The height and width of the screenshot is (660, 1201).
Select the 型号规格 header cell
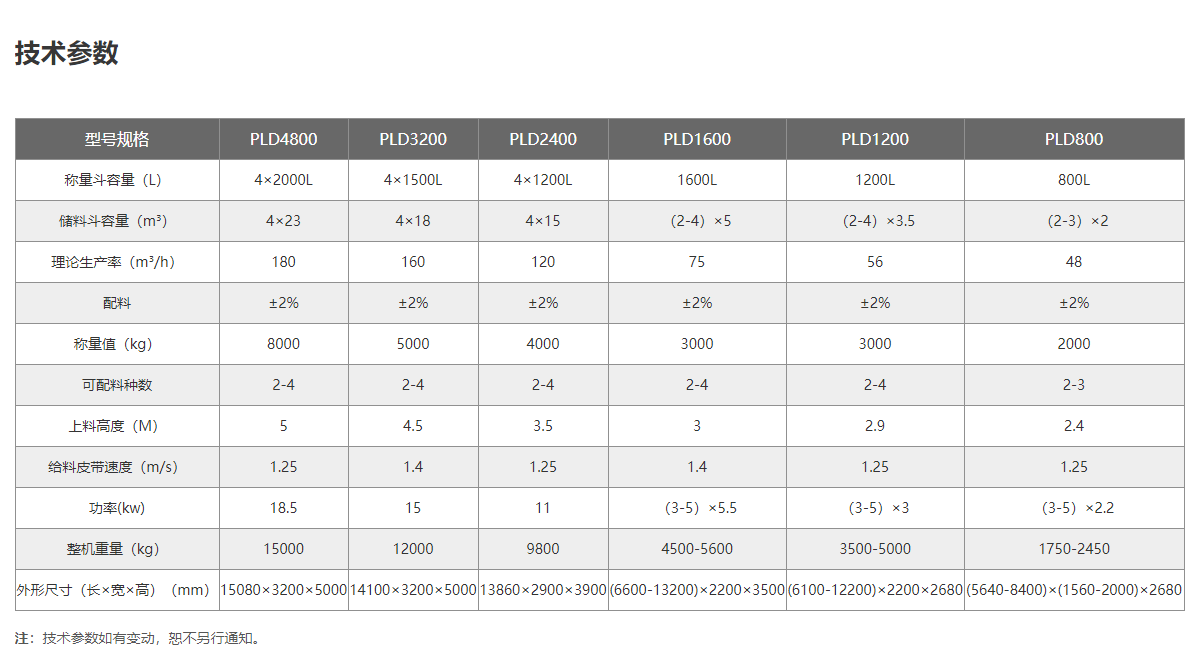[x=117, y=139]
